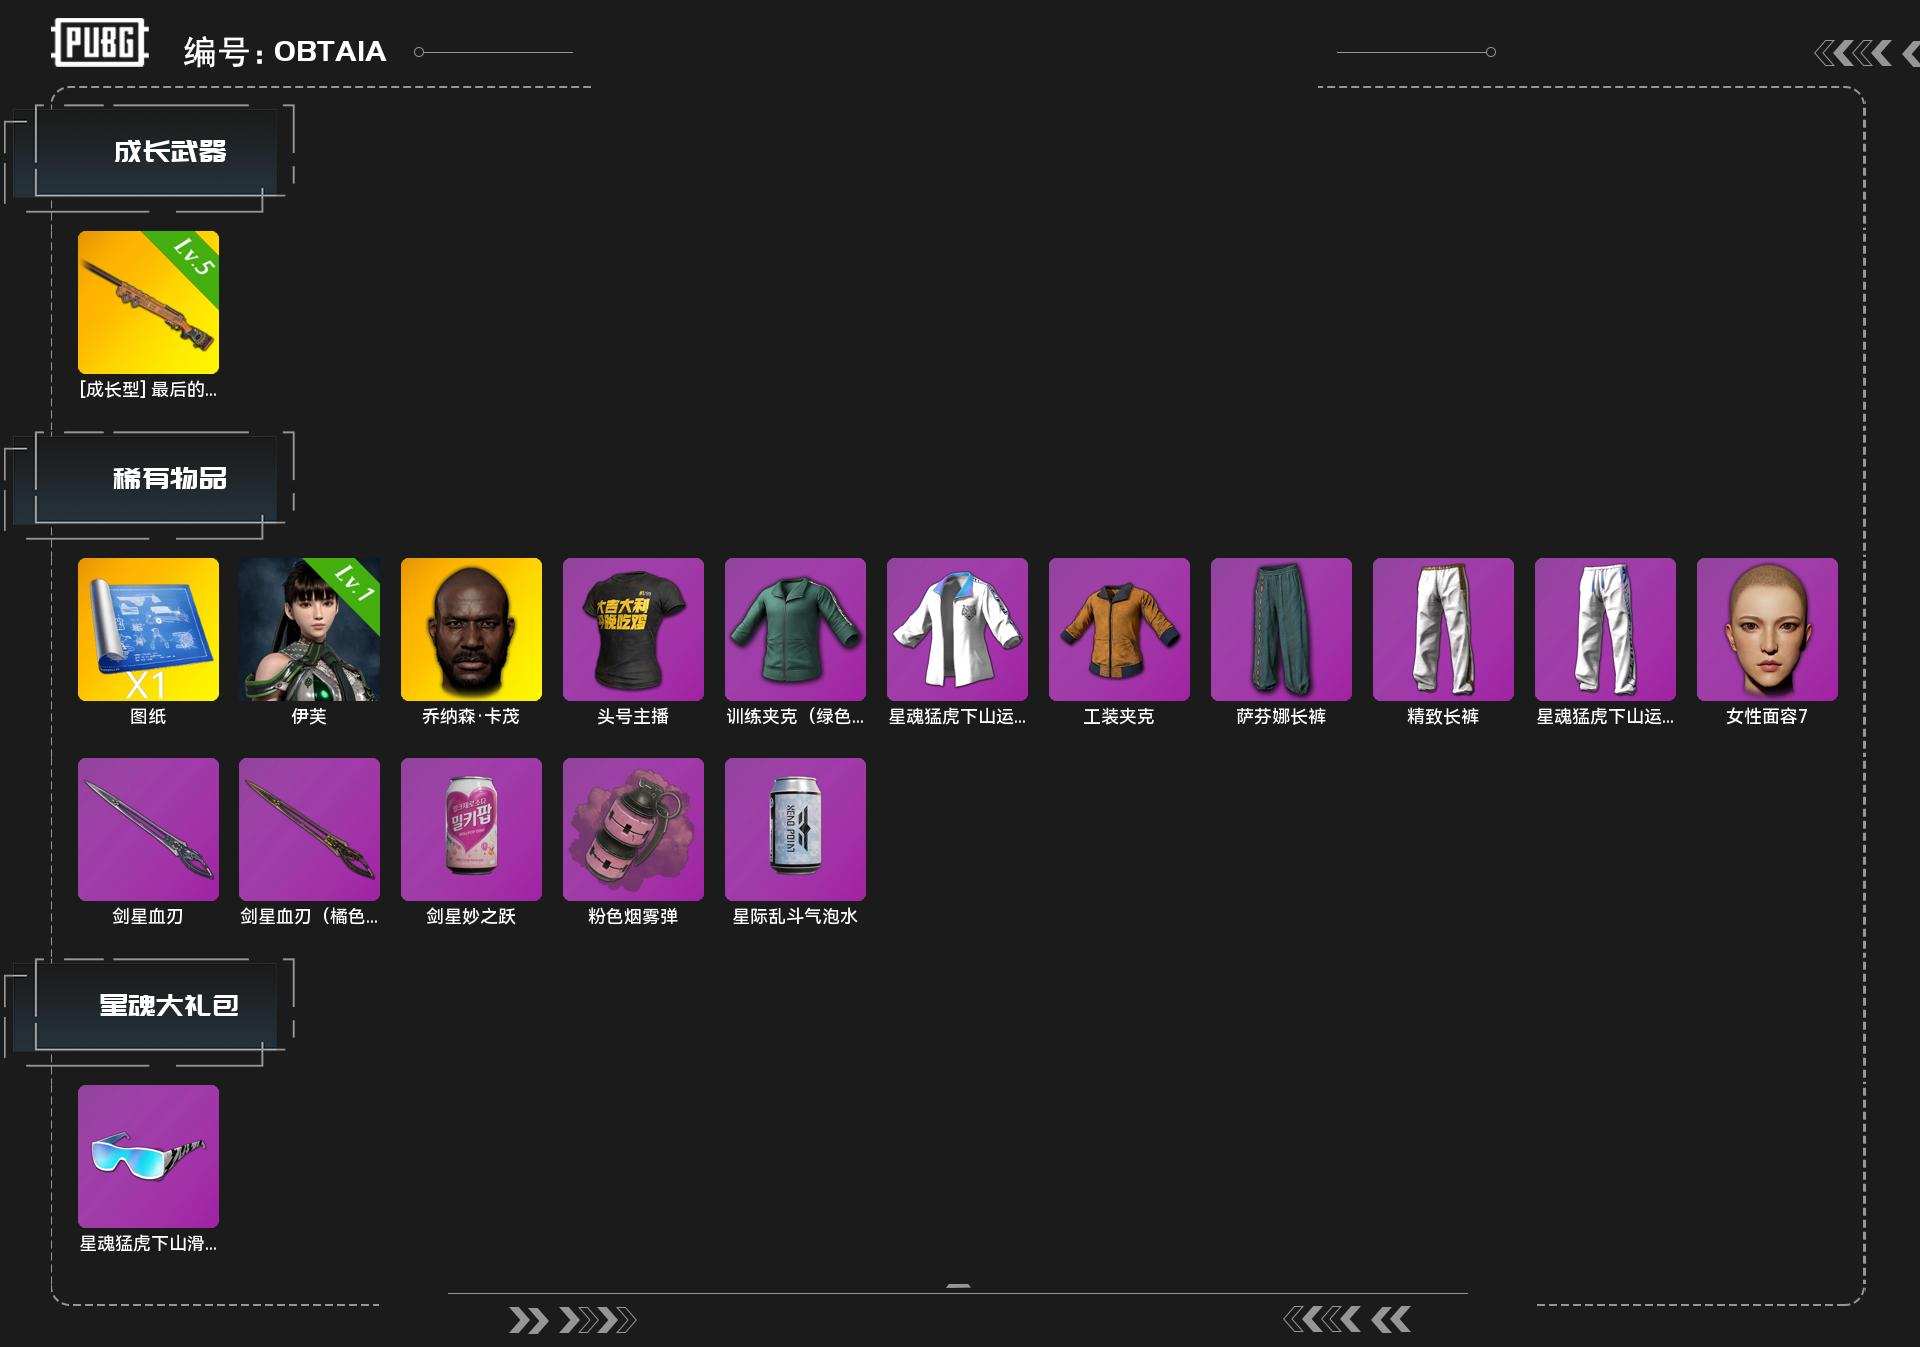Select the 星际乱斗气泡水 silver can icon
The height and width of the screenshot is (1347, 1920).
pyautogui.click(x=795, y=829)
